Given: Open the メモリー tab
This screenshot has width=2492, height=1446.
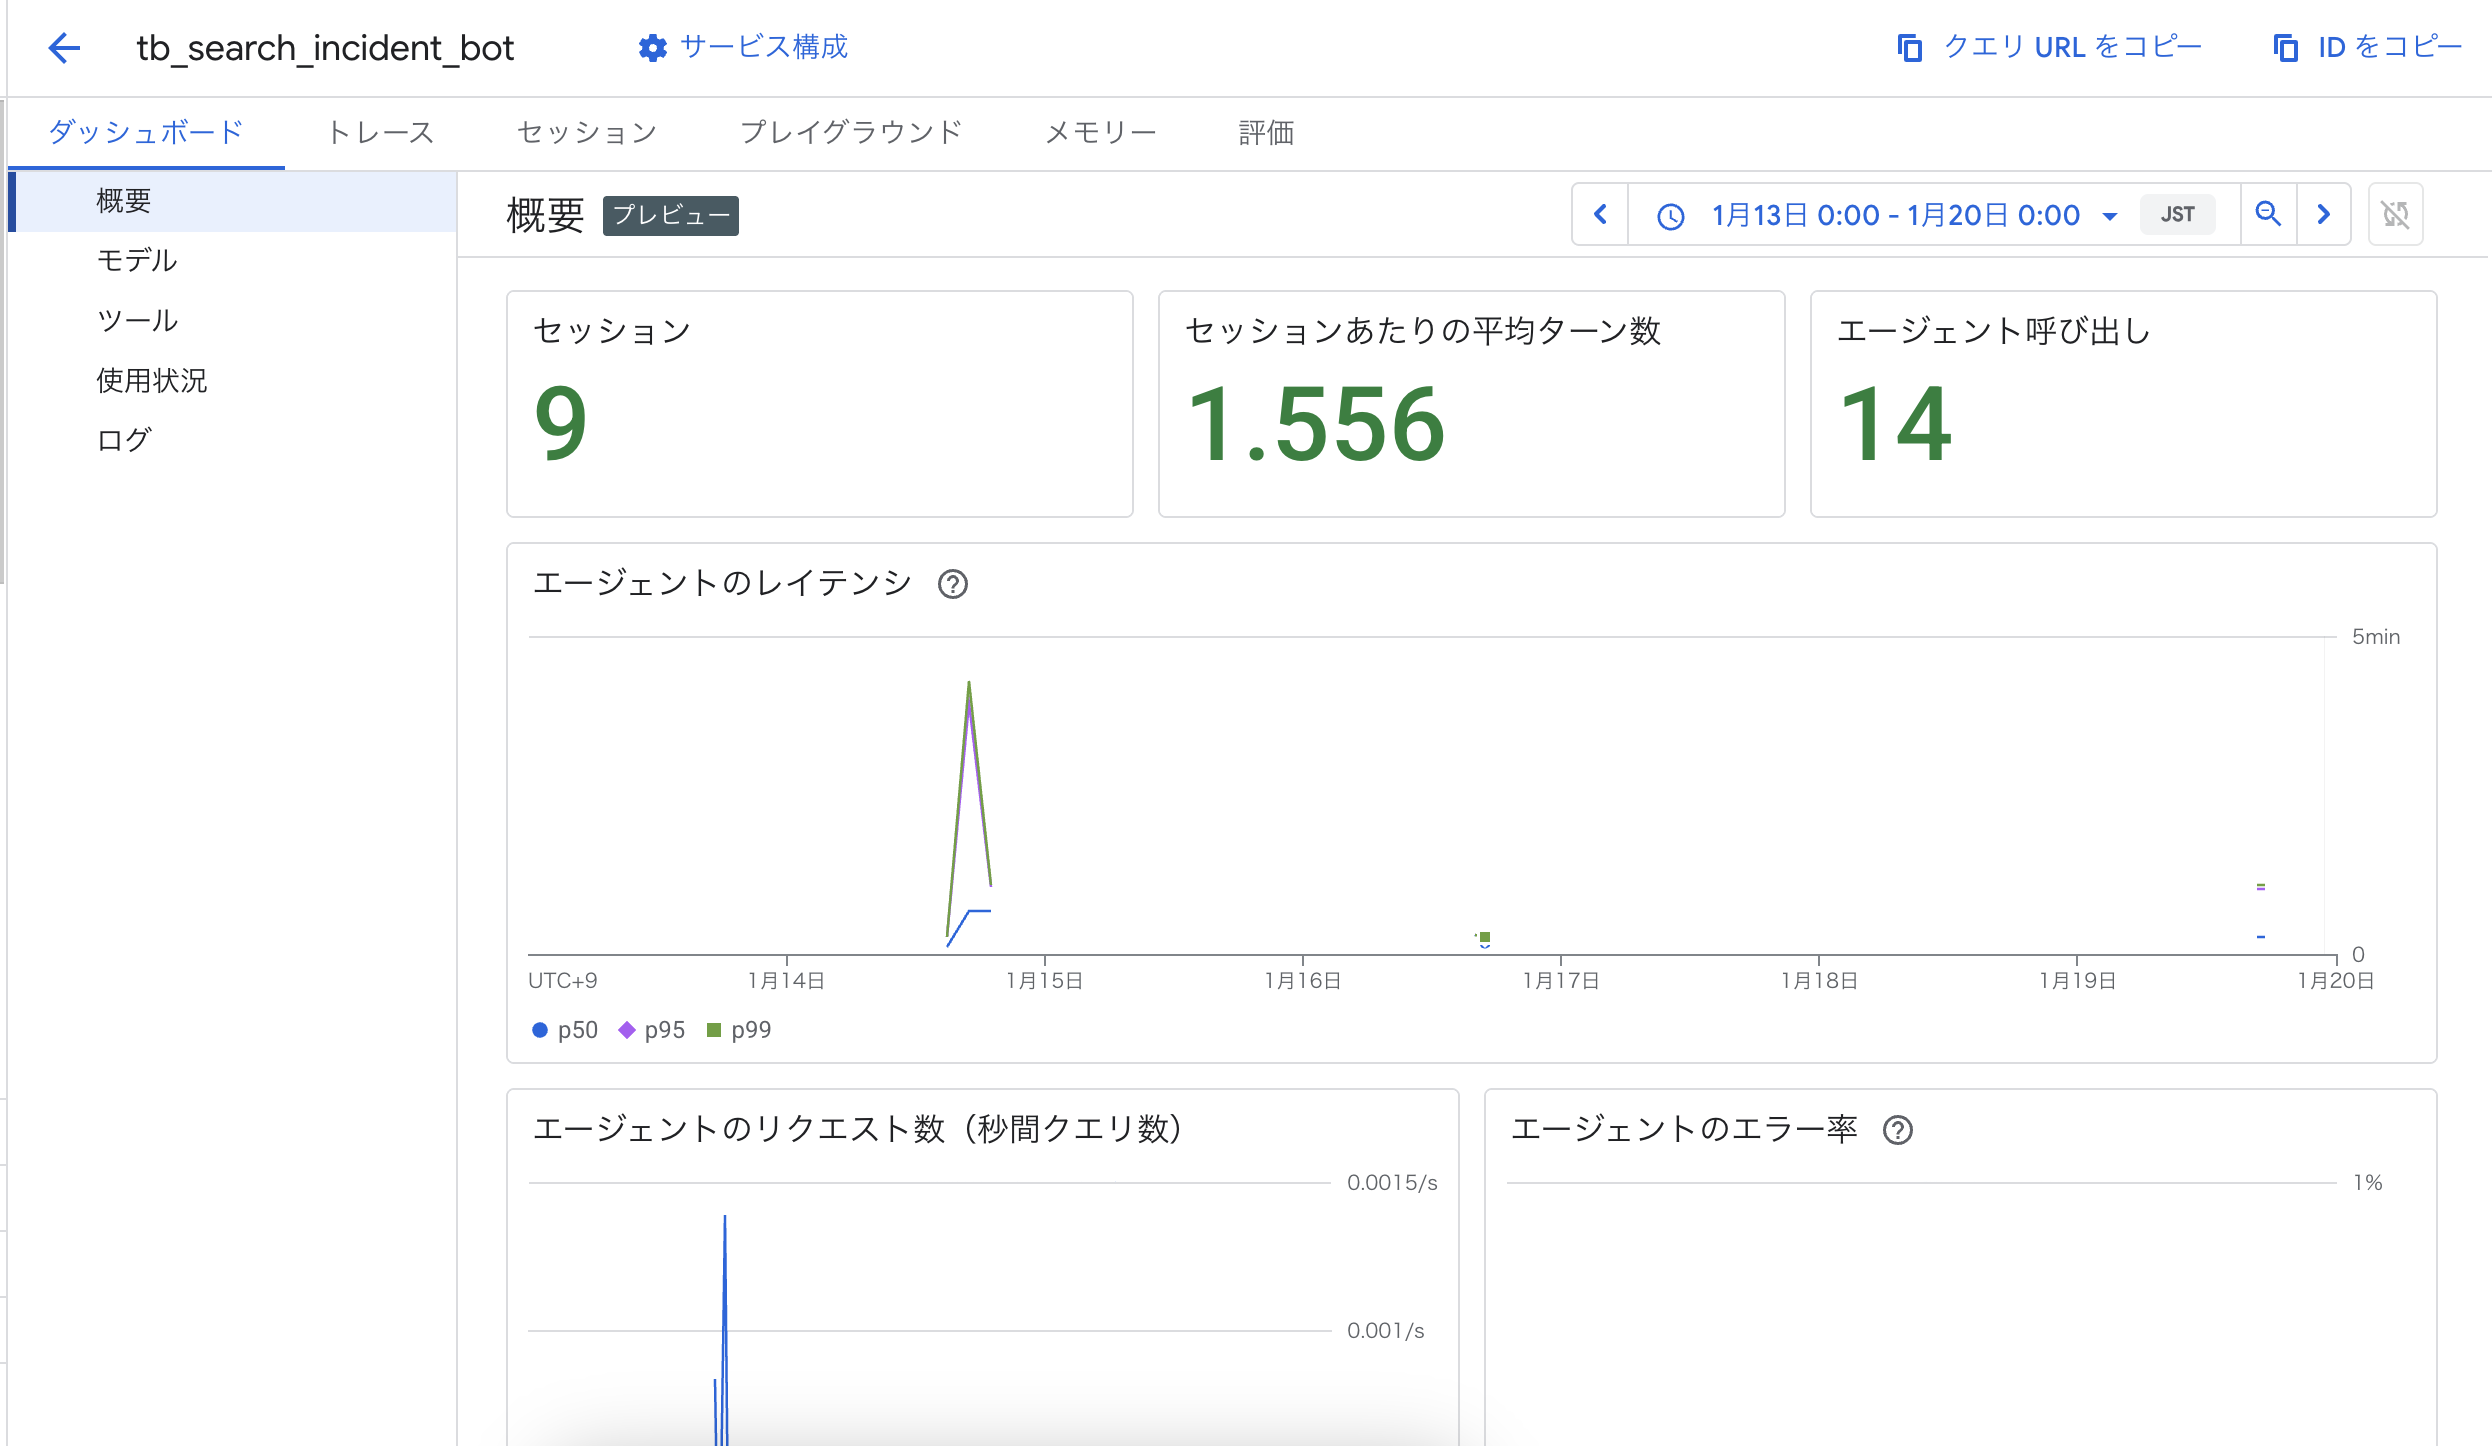Looking at the screenshot, I should 1100,132.
